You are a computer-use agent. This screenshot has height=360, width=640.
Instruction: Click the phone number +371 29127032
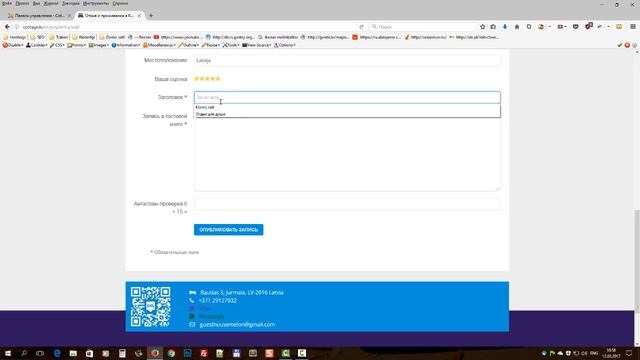[x=218, y=300]
